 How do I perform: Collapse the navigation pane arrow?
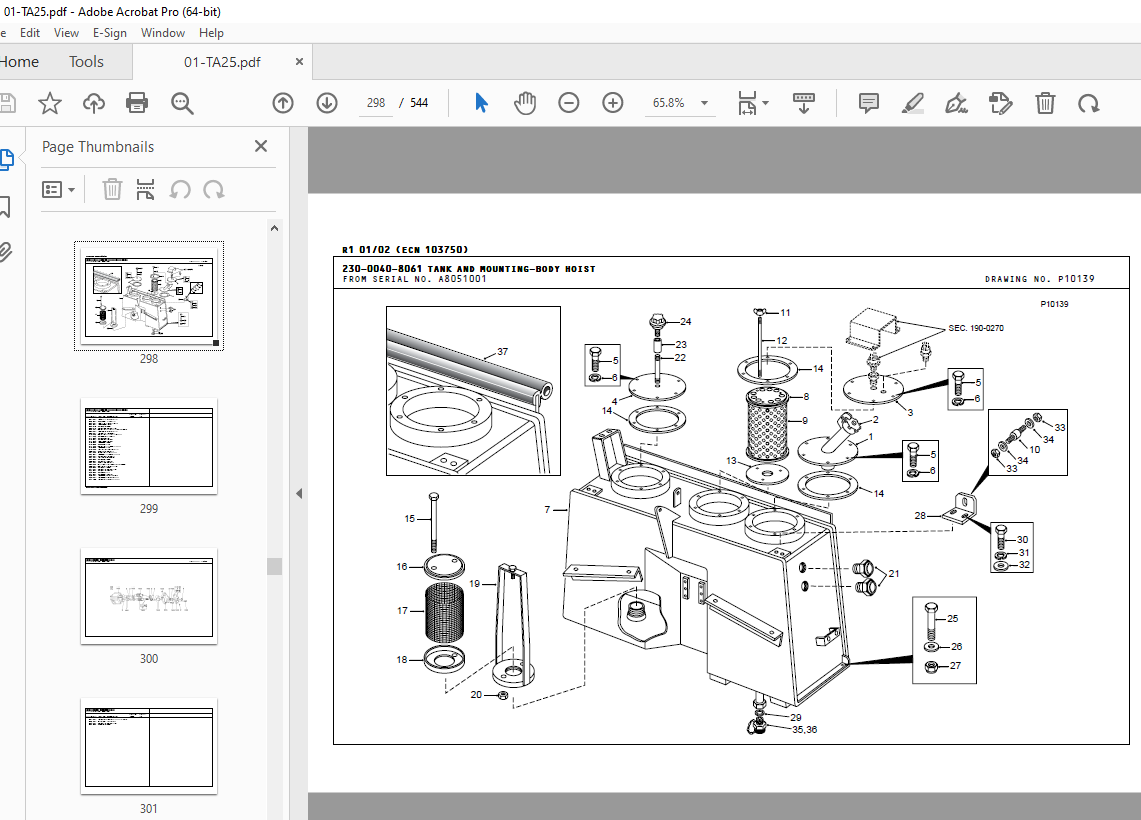click(299, 493)
